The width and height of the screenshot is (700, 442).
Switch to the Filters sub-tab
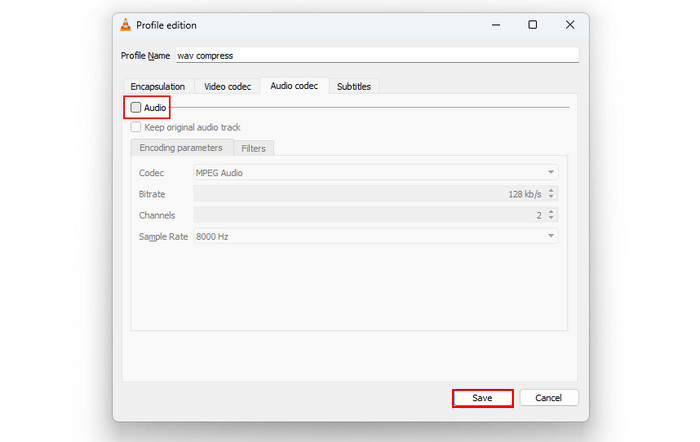[253, 148]
